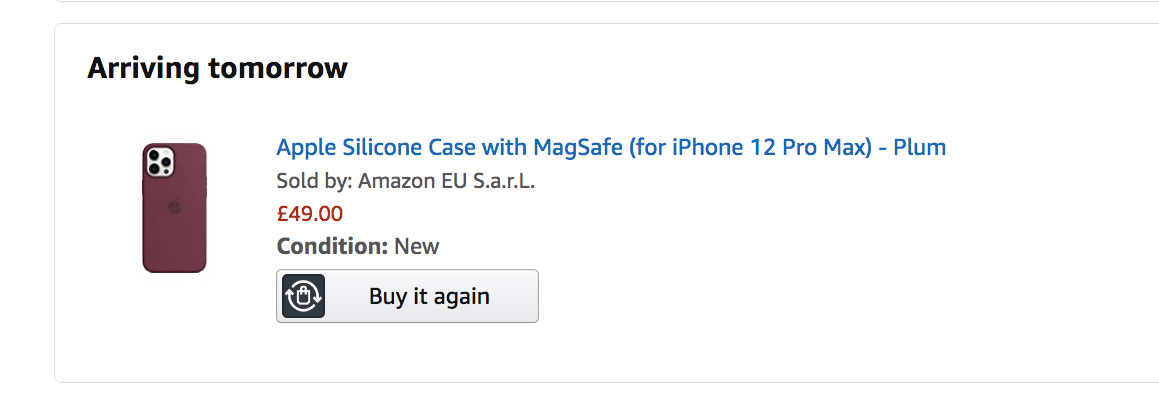This screenshot has height=393, width=1159.
Task: Click the circular arrows reorder icon
Action: [304, 296]
